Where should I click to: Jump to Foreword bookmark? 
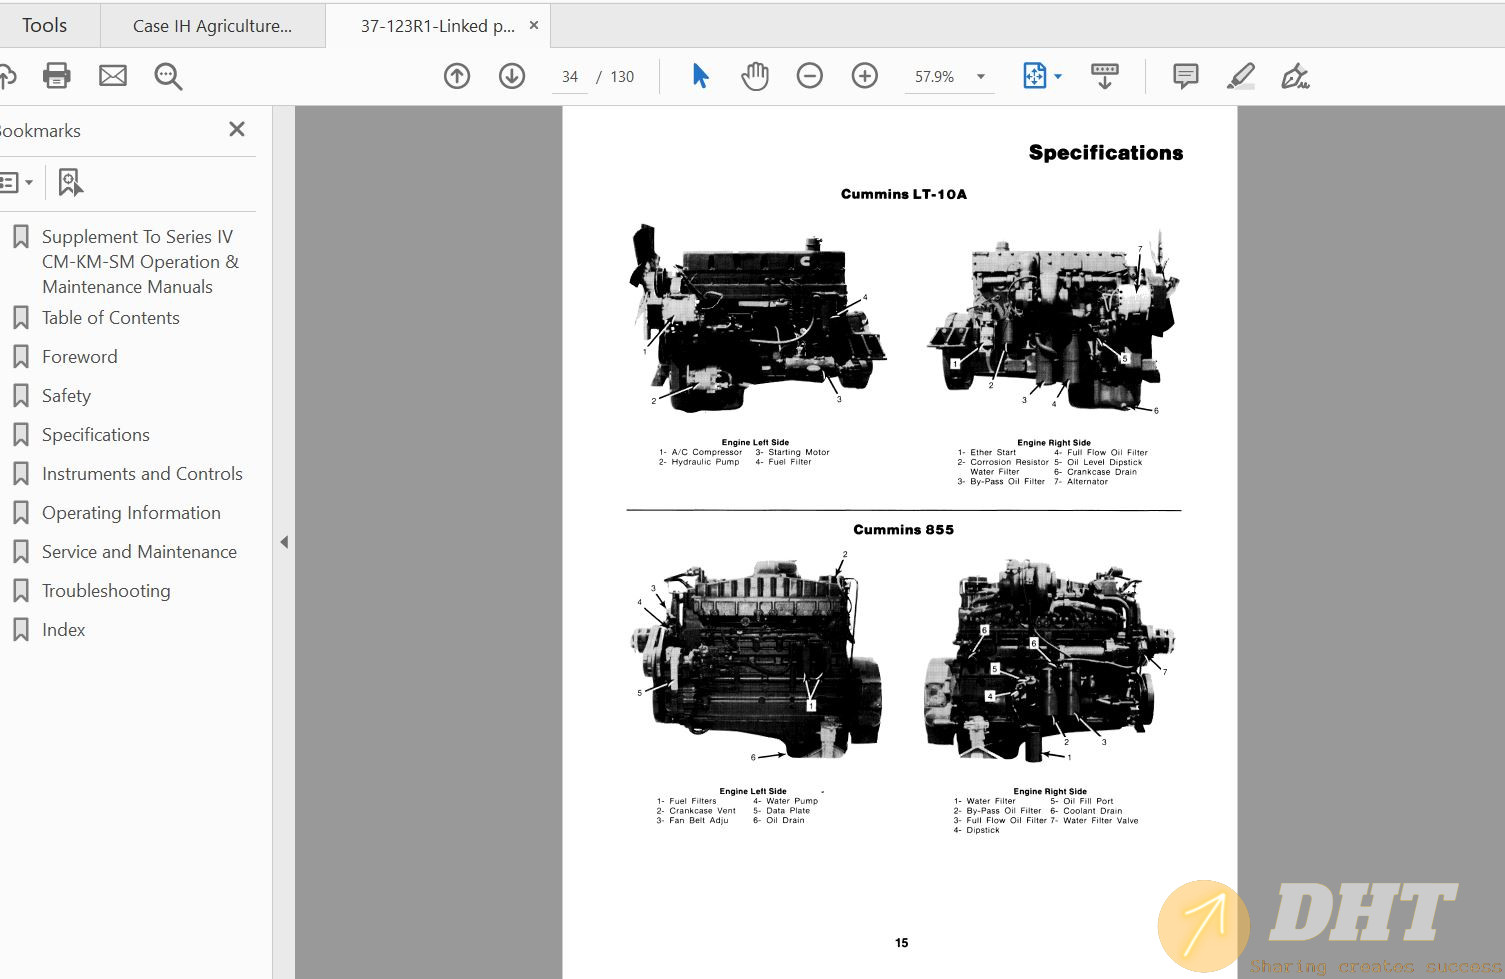(80, 357)
